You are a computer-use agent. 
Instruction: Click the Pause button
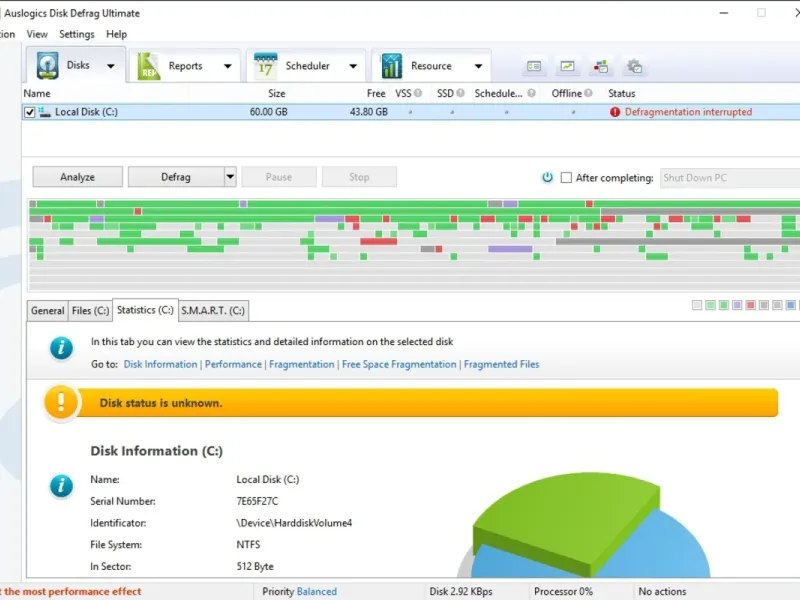(279, 177)
